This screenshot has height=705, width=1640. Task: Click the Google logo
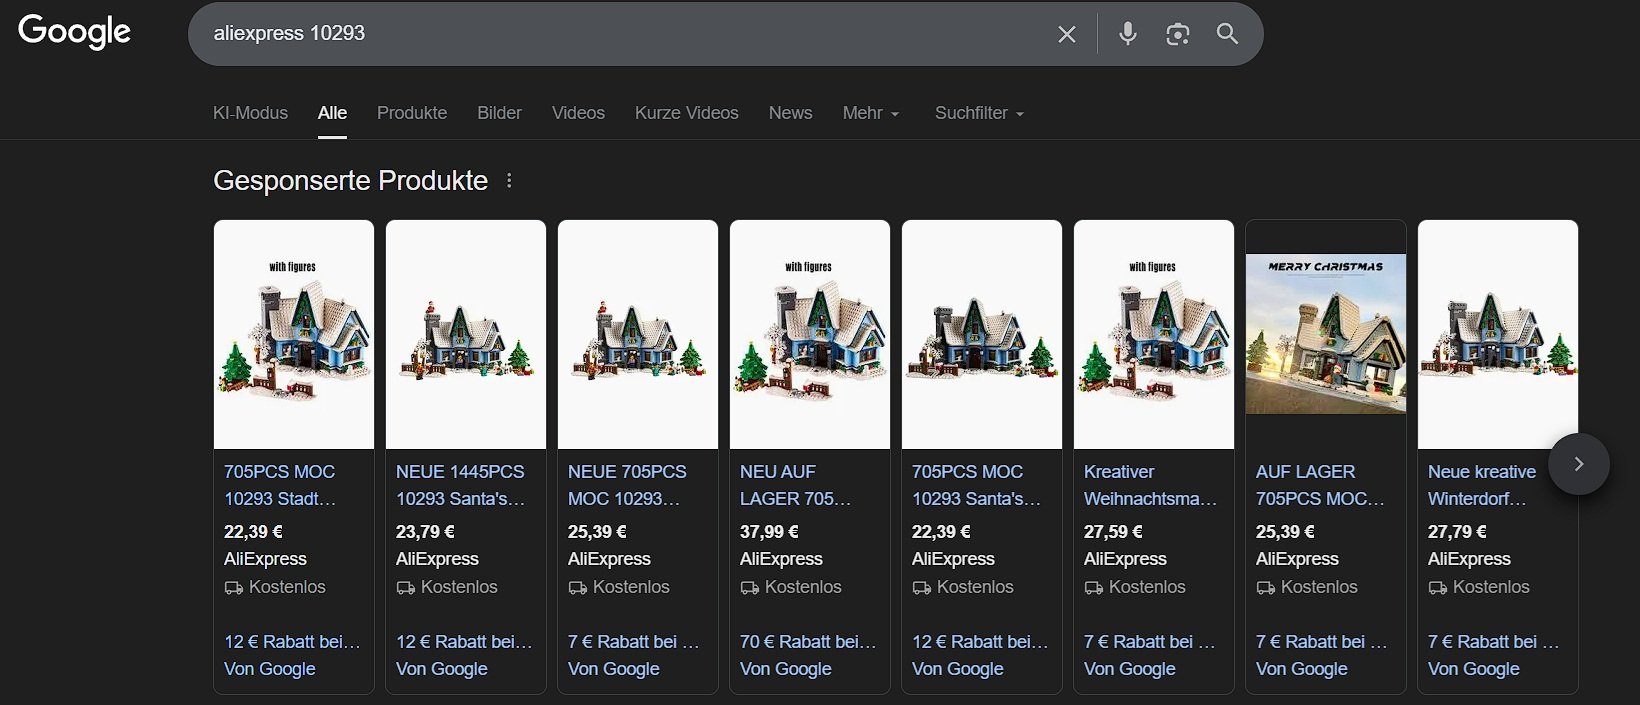[x=75, y=32]
